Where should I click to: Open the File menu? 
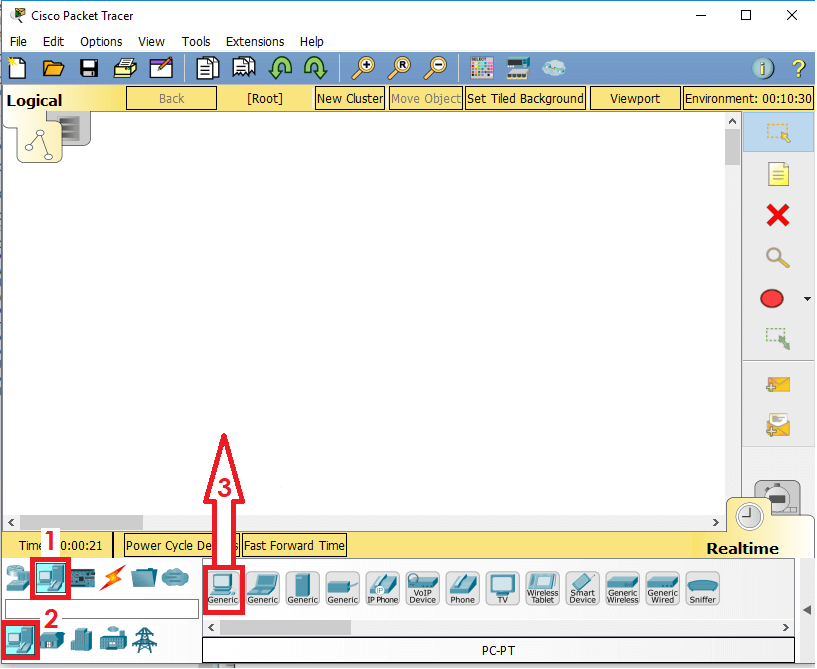(18, 41)
